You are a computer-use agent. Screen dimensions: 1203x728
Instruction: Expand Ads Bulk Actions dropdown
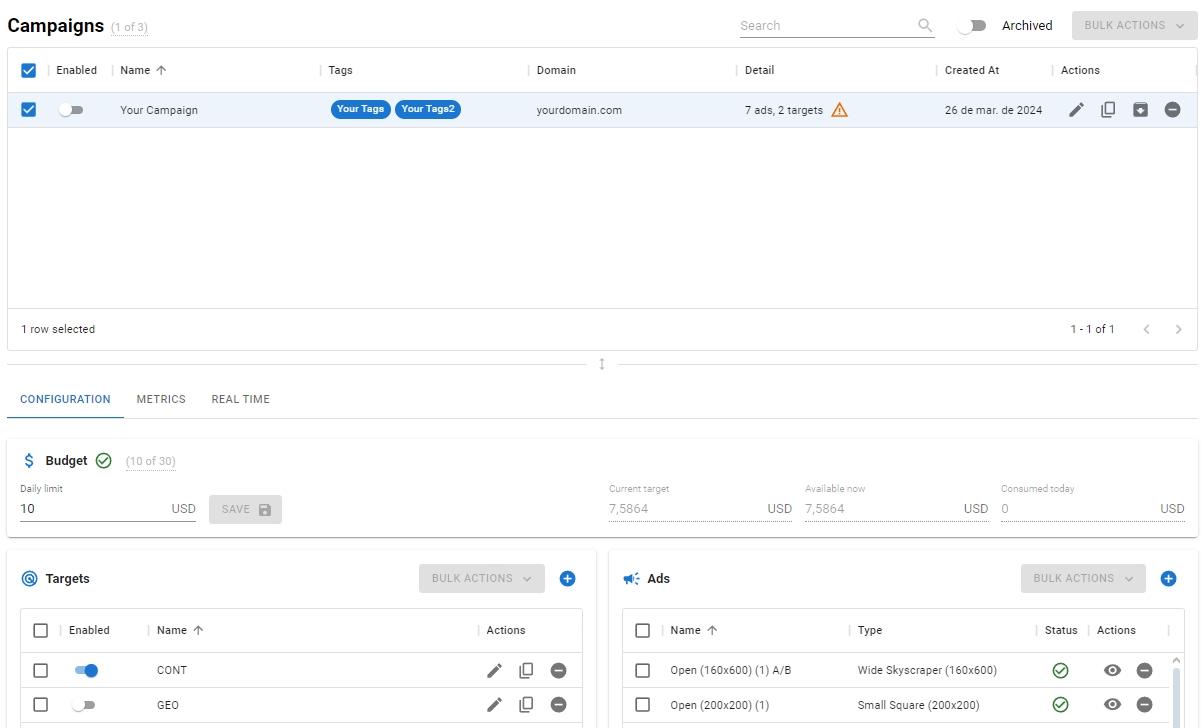pyautogui.click(x=1083, y=578)
